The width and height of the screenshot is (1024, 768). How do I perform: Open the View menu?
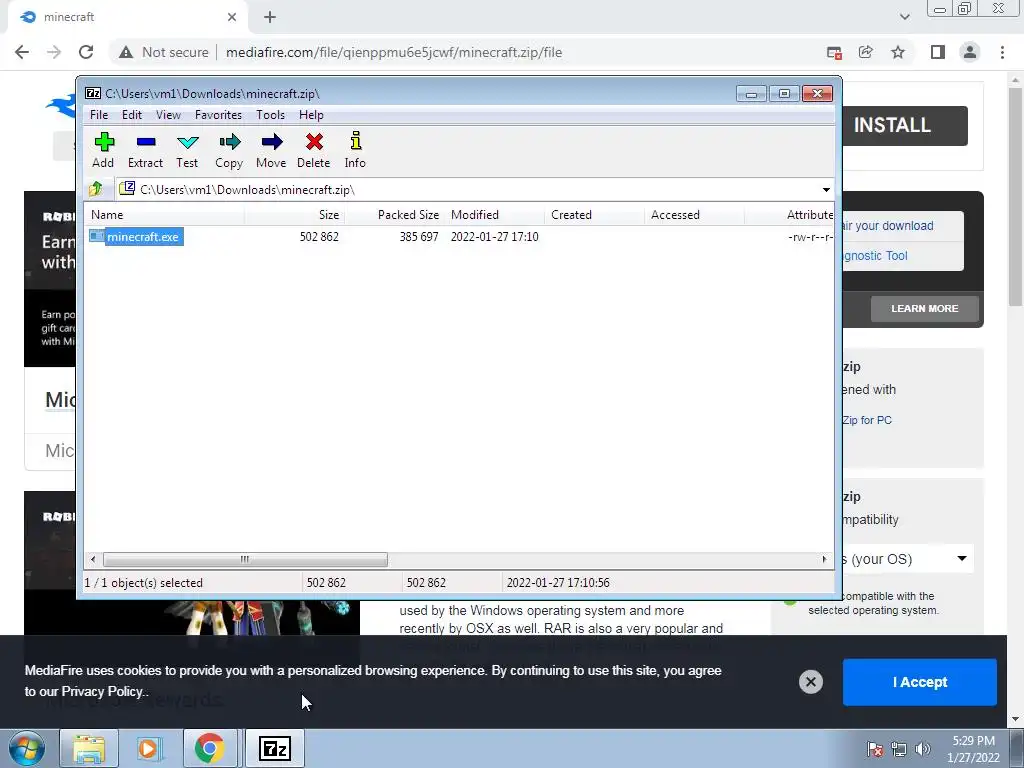click(168, 115)
